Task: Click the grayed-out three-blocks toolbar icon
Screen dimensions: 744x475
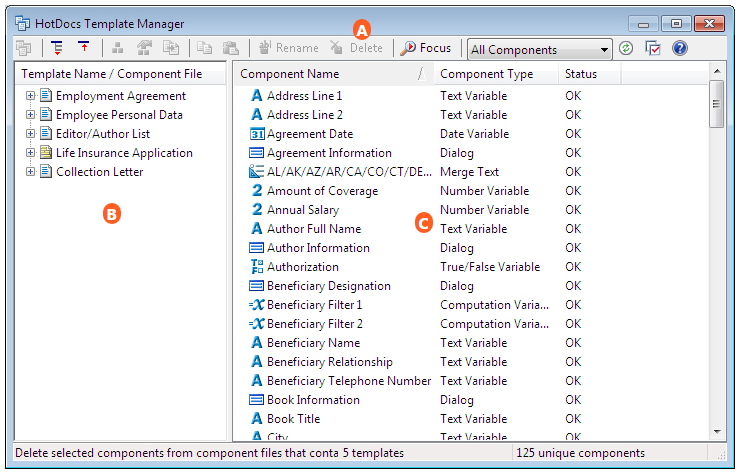Action: (x=117, y=48)
